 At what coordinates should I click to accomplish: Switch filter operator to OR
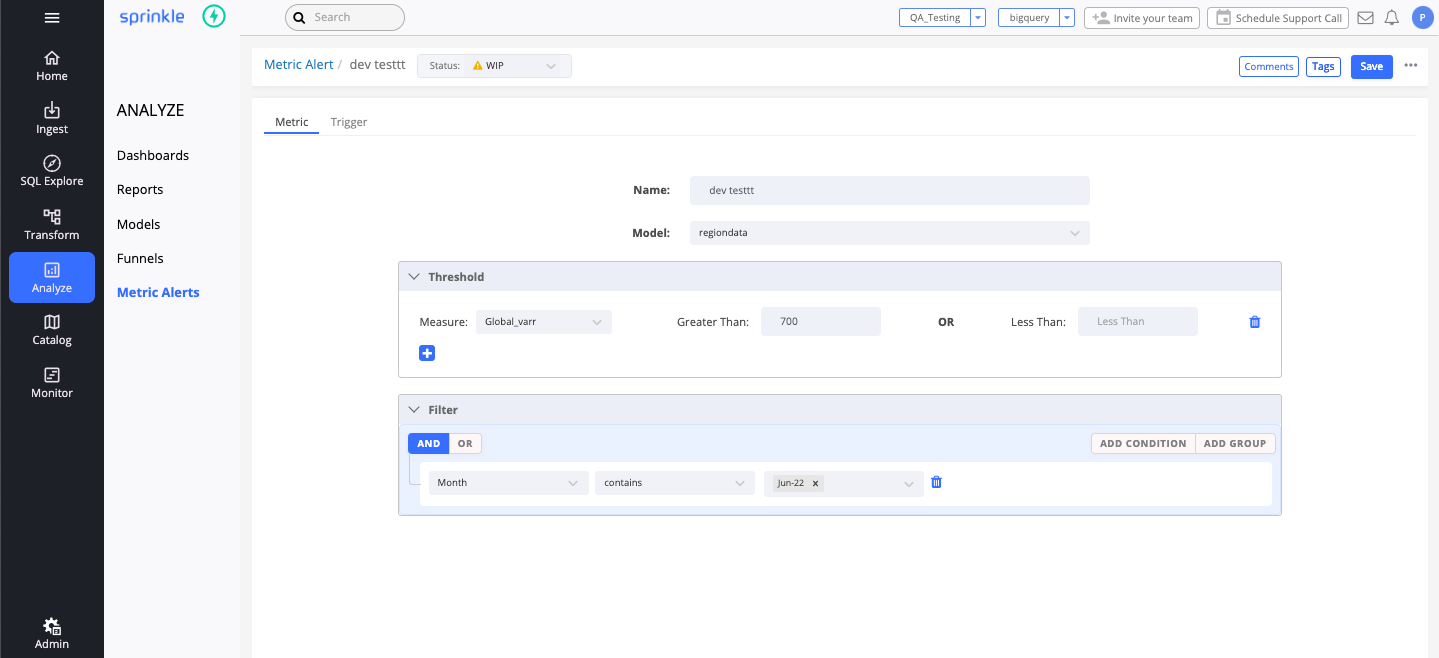(465, 443)
